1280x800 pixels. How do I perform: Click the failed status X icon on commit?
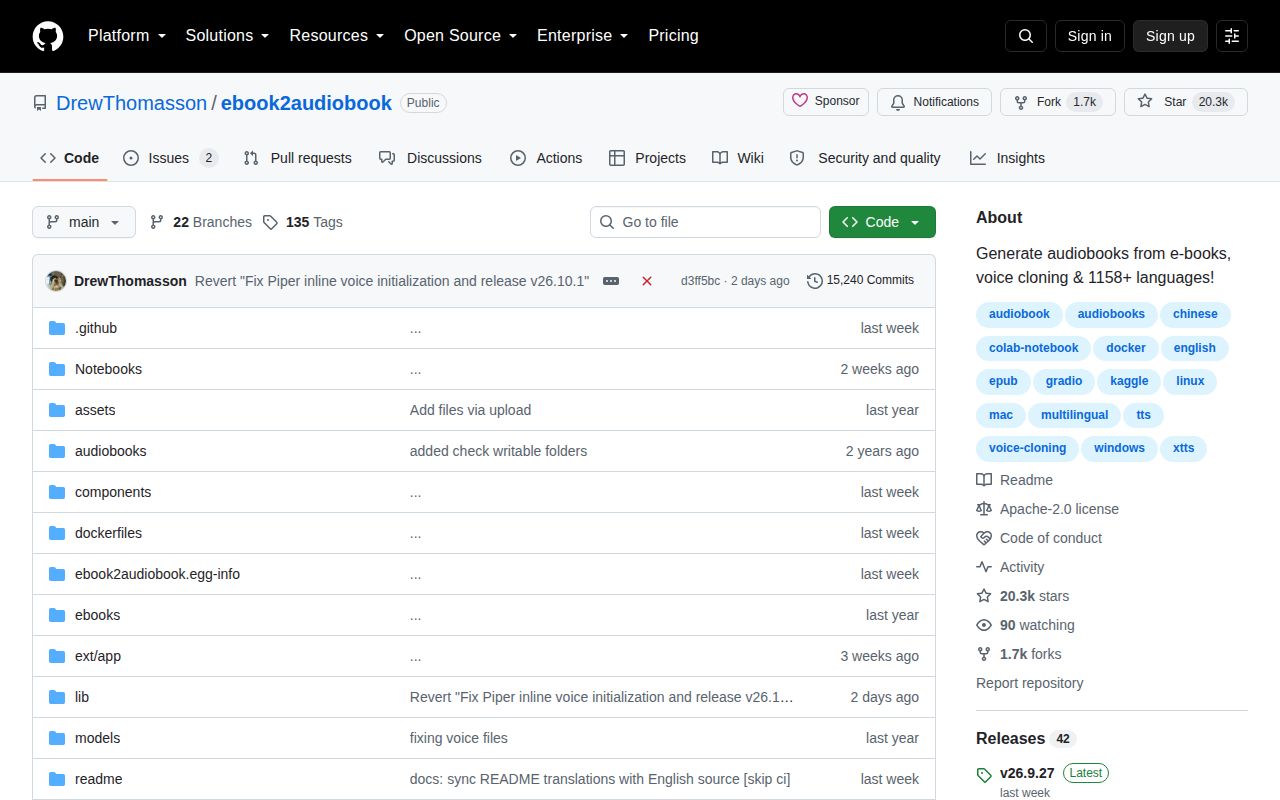coord(647,281)
